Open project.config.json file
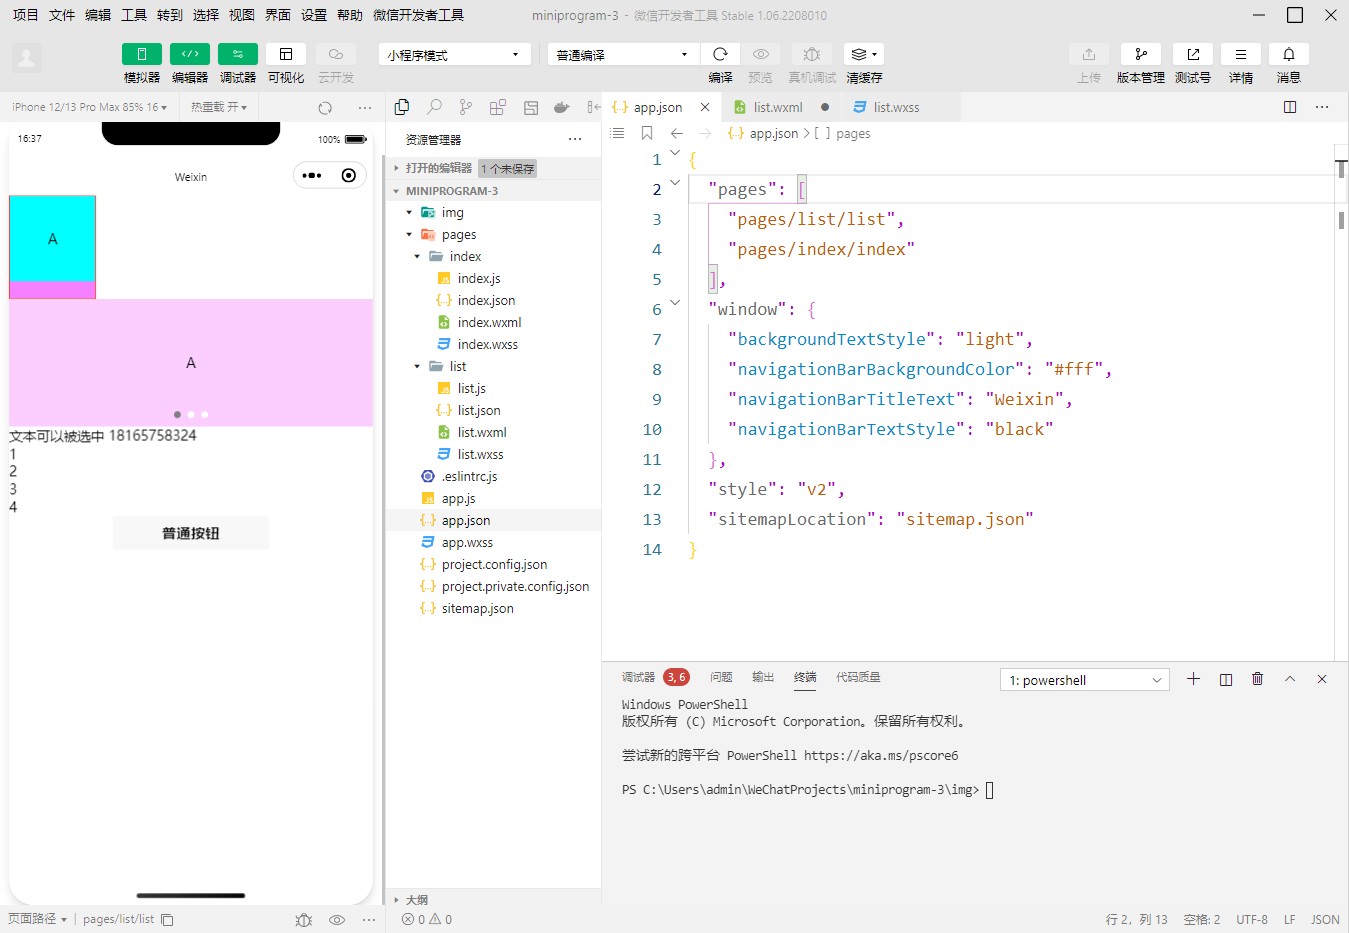The width and height of the screenshot is (1349, 933). coord(494,564)
